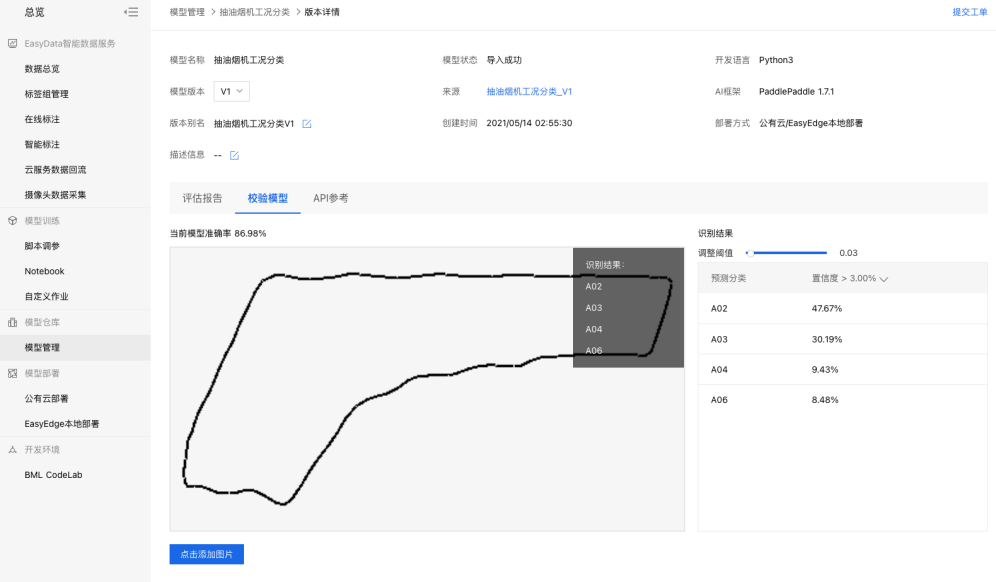Click the A04 9.43% result row

842,369
